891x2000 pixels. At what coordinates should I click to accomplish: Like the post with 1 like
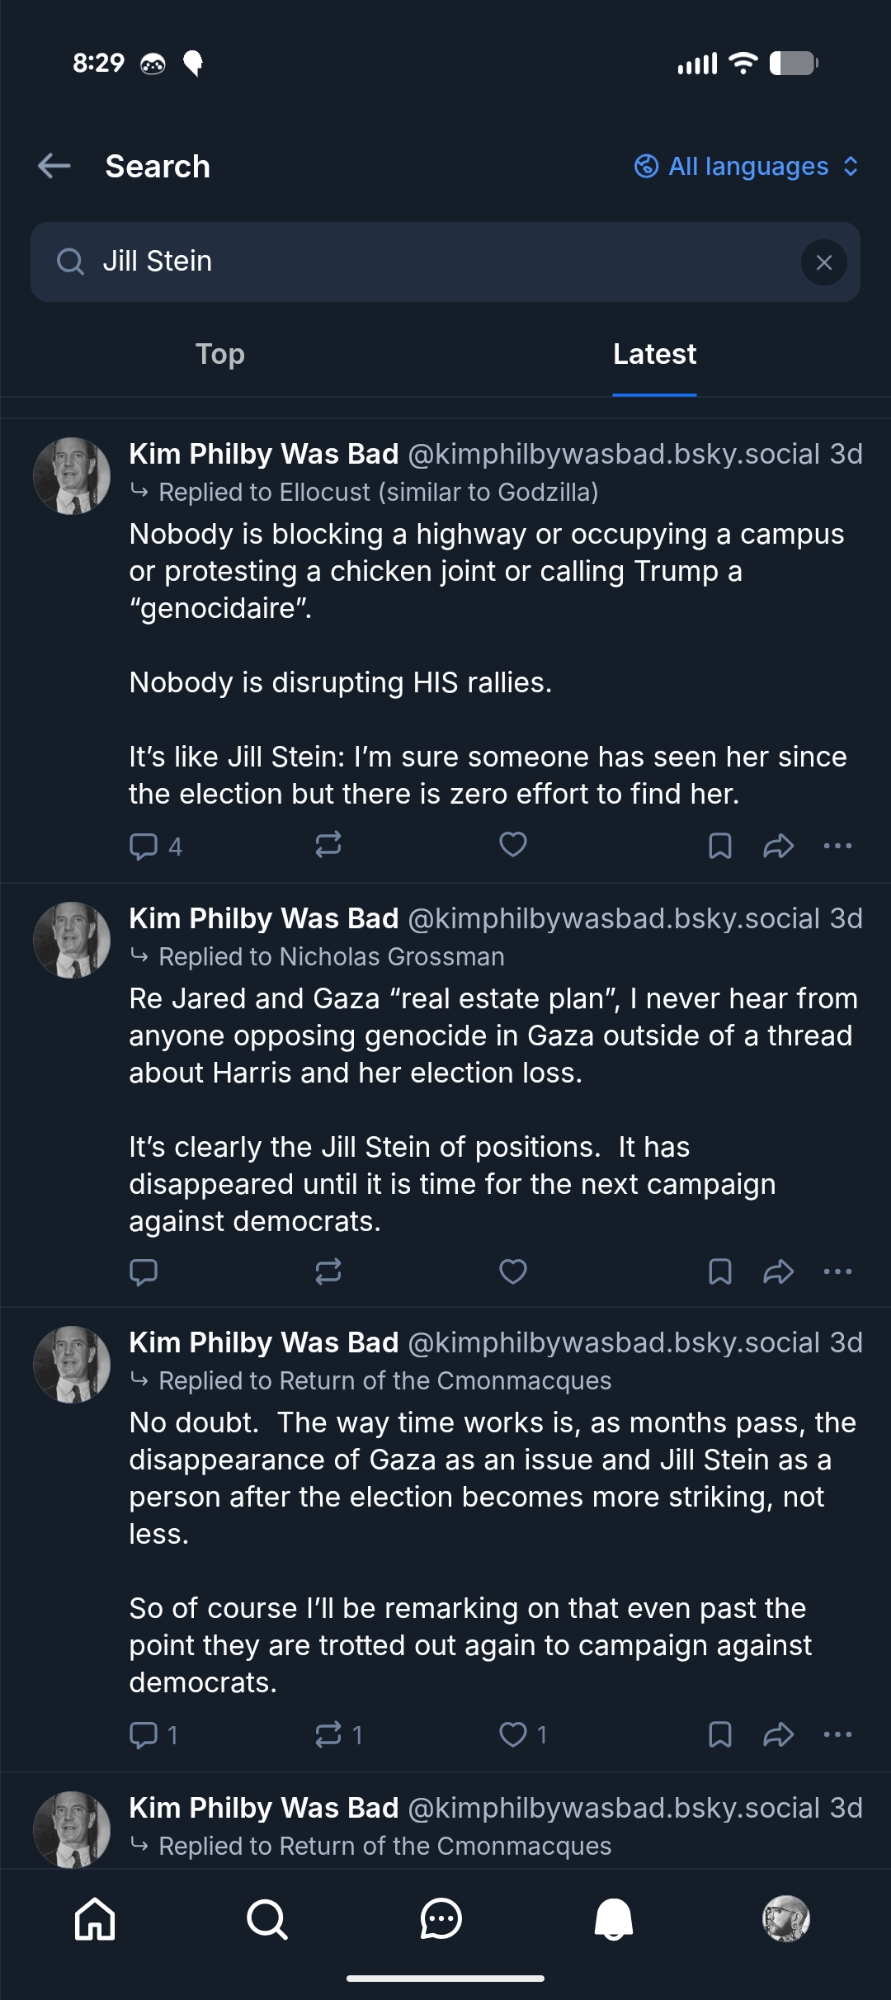(513, 1734)
